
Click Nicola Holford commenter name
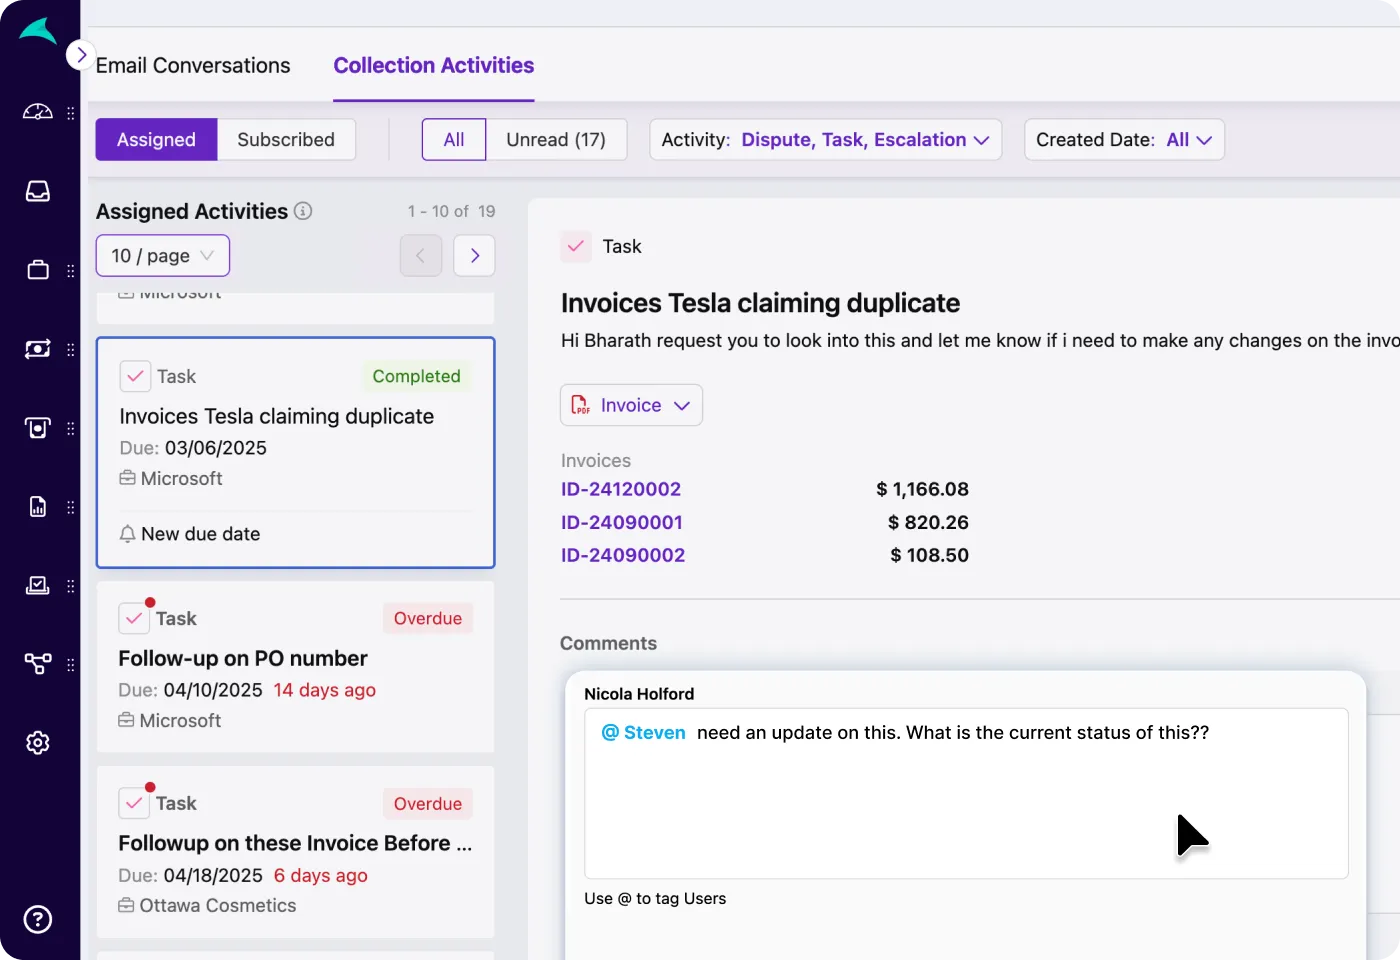(639, 694)
